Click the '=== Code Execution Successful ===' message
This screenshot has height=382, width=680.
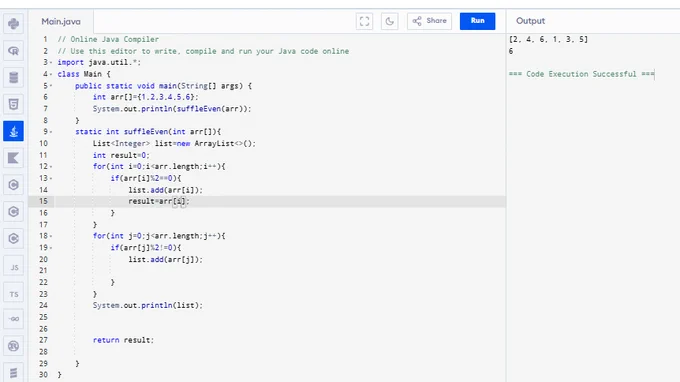click(x=582, y=74)
